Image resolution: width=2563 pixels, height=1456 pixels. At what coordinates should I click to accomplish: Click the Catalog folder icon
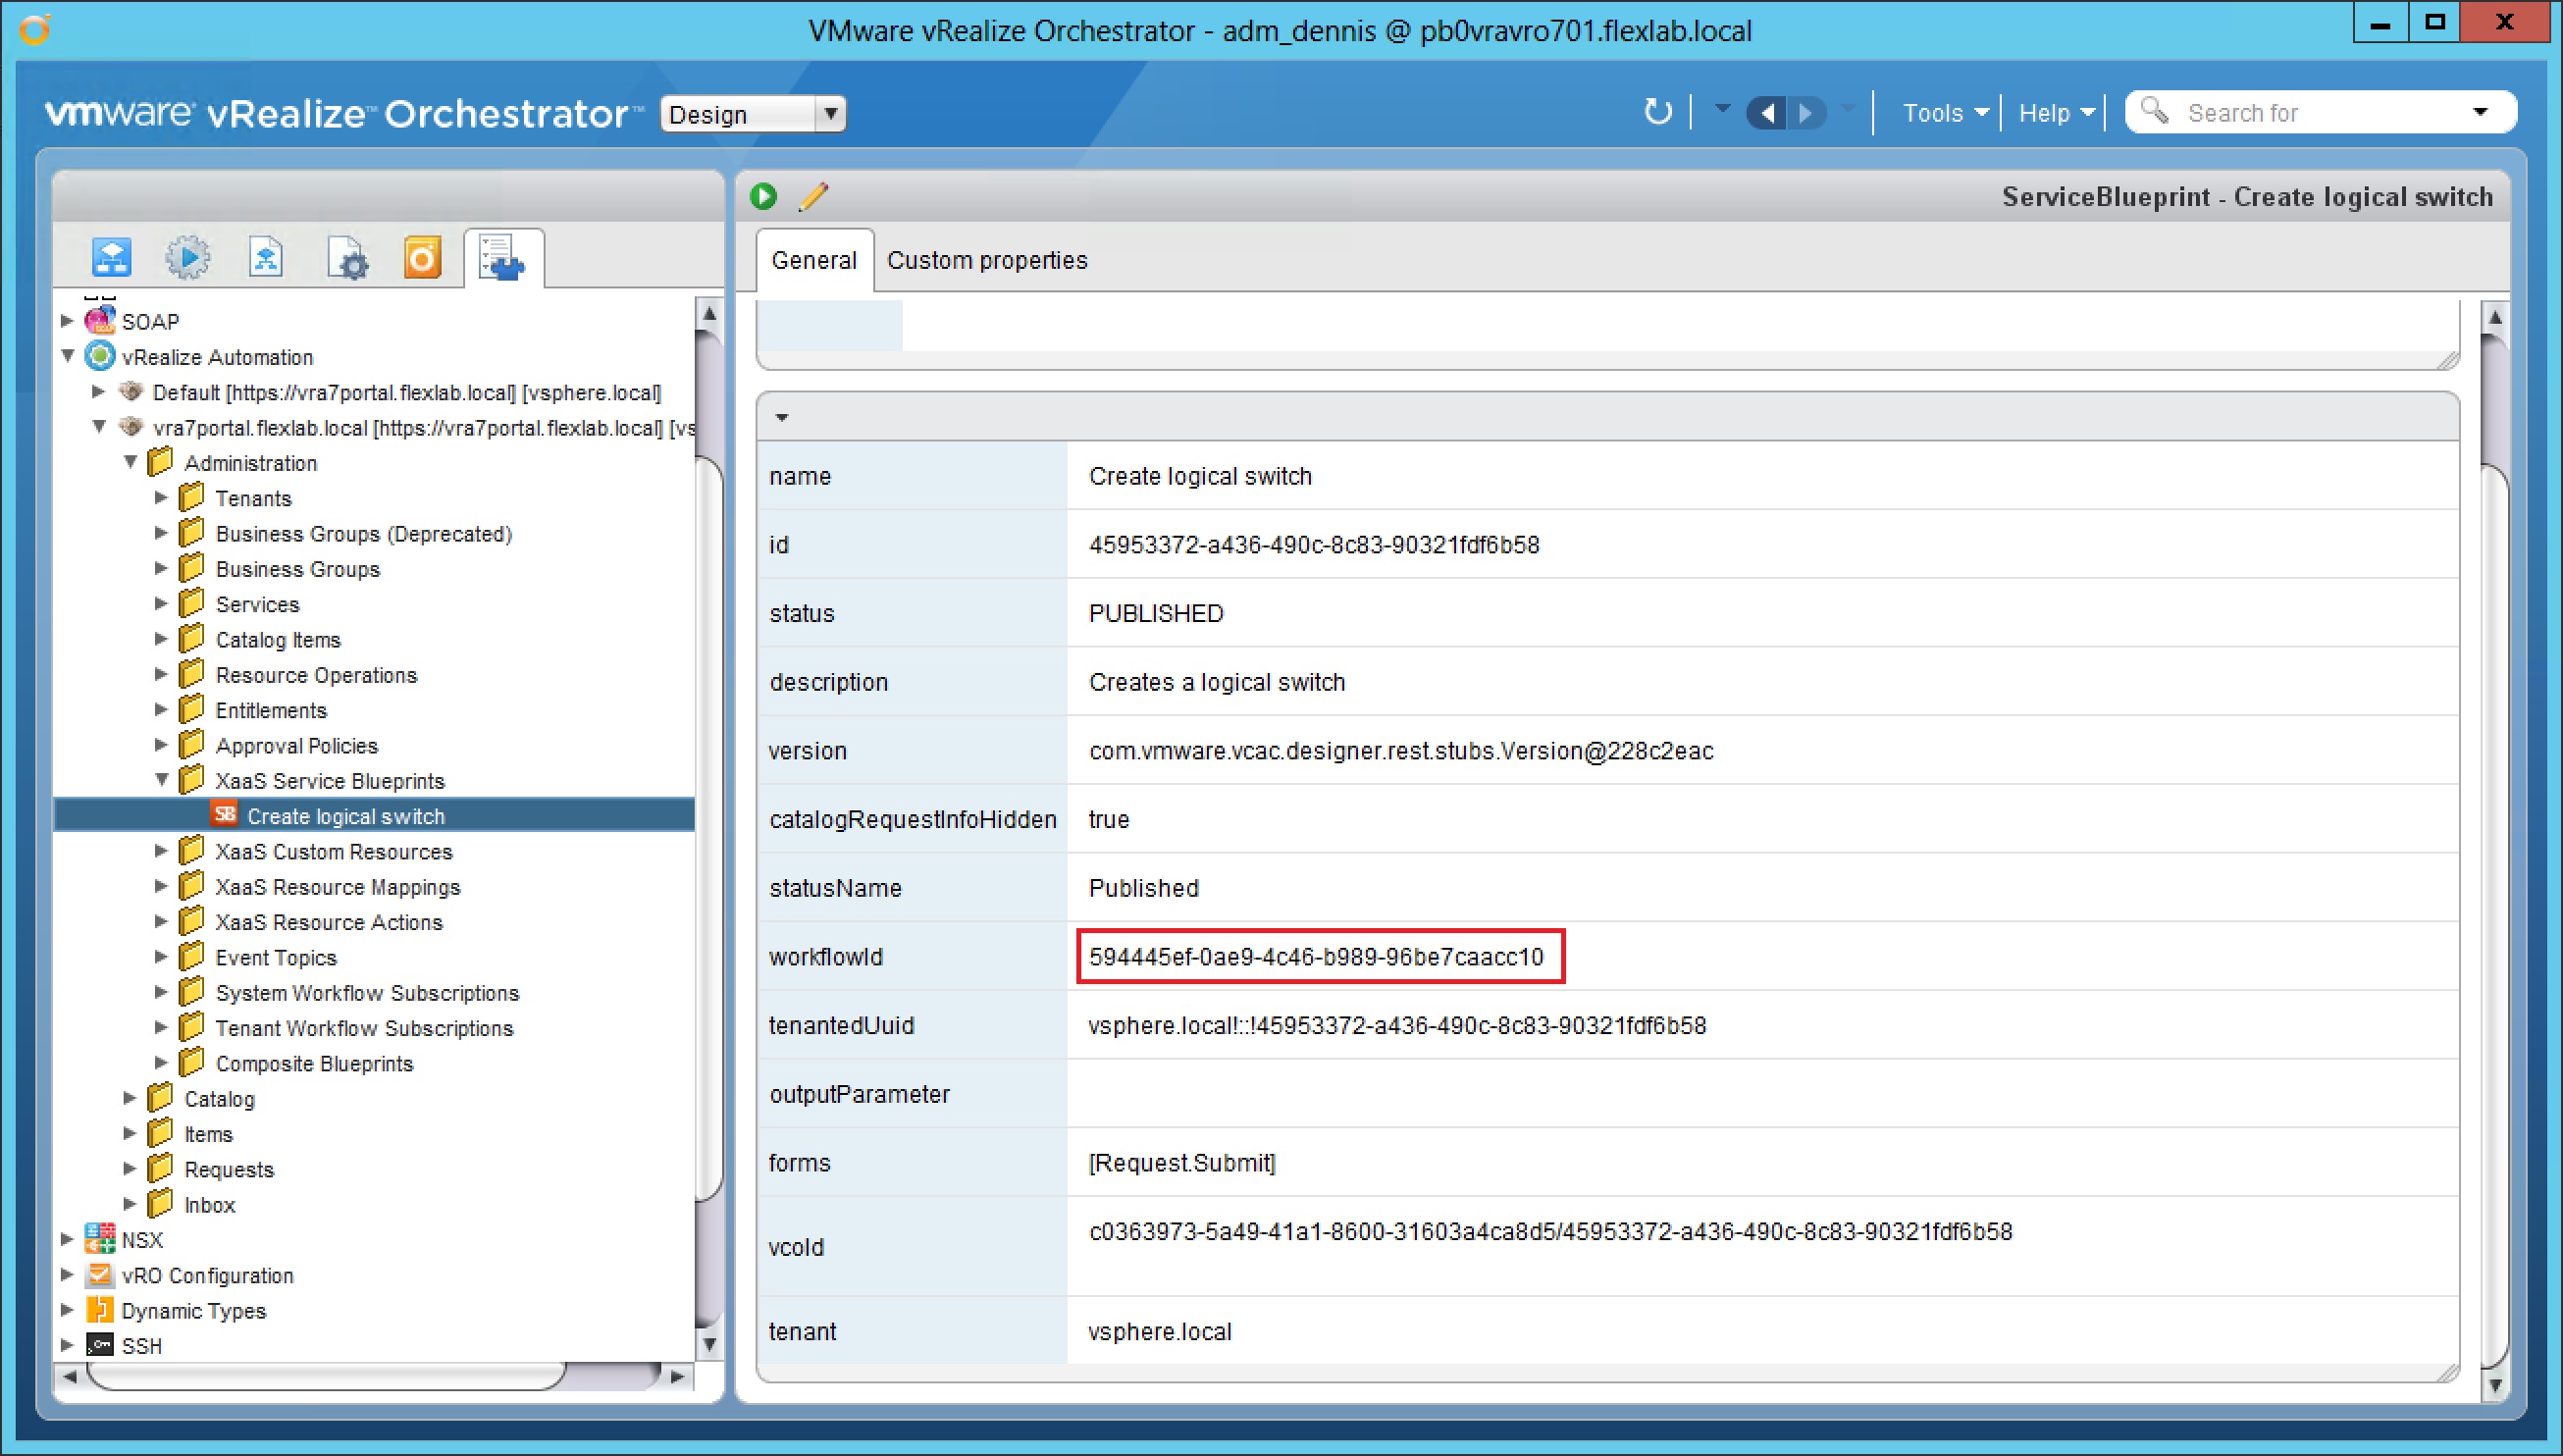[x=160, y=1098]
